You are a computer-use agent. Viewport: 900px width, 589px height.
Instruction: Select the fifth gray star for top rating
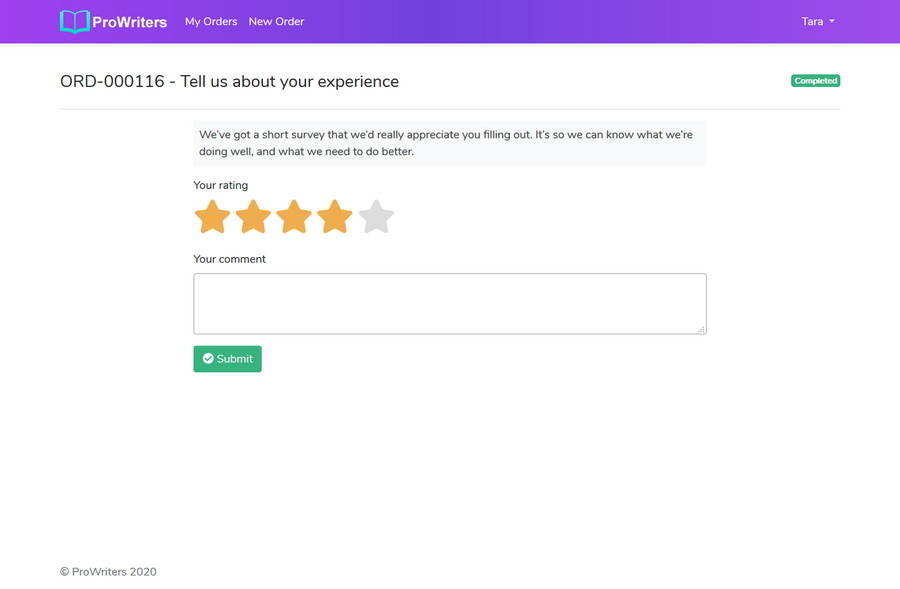[376, 216]
